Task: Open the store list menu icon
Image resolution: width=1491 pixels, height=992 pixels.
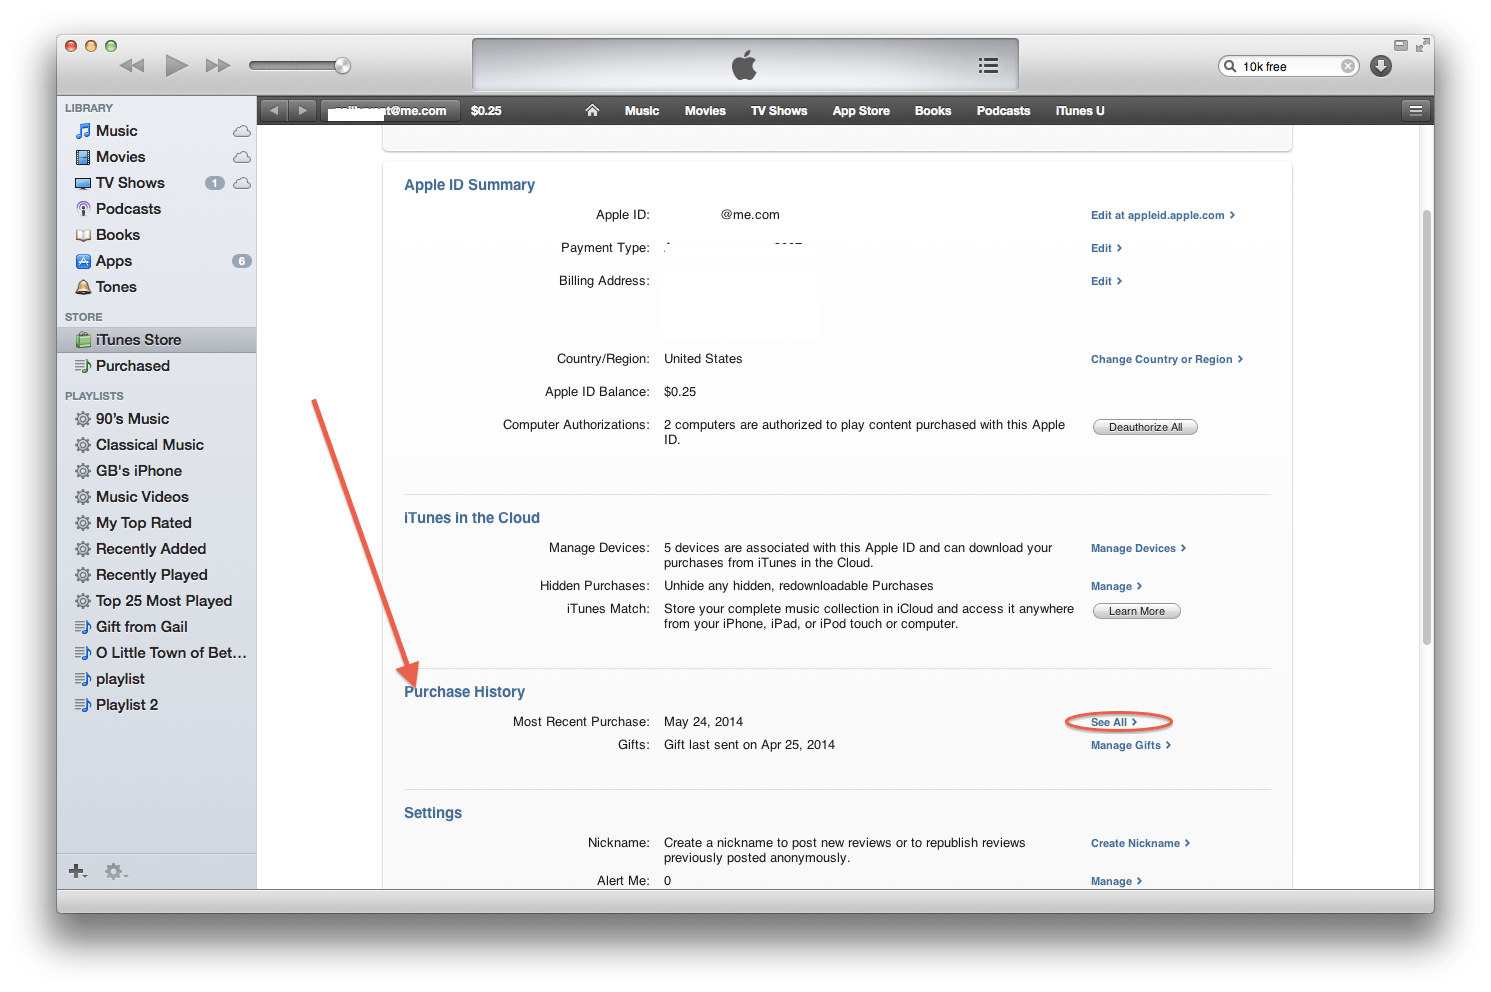Action: click(1415, 111)
